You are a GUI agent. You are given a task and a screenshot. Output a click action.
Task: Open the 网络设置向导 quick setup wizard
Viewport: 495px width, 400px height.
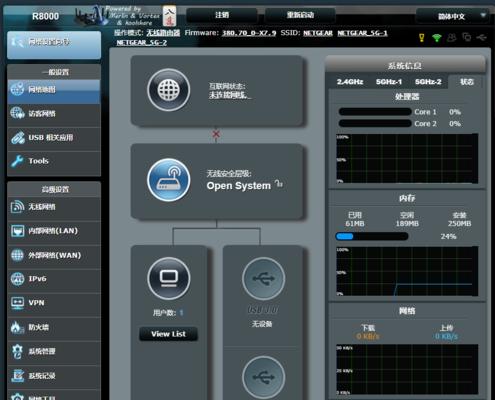54,45
